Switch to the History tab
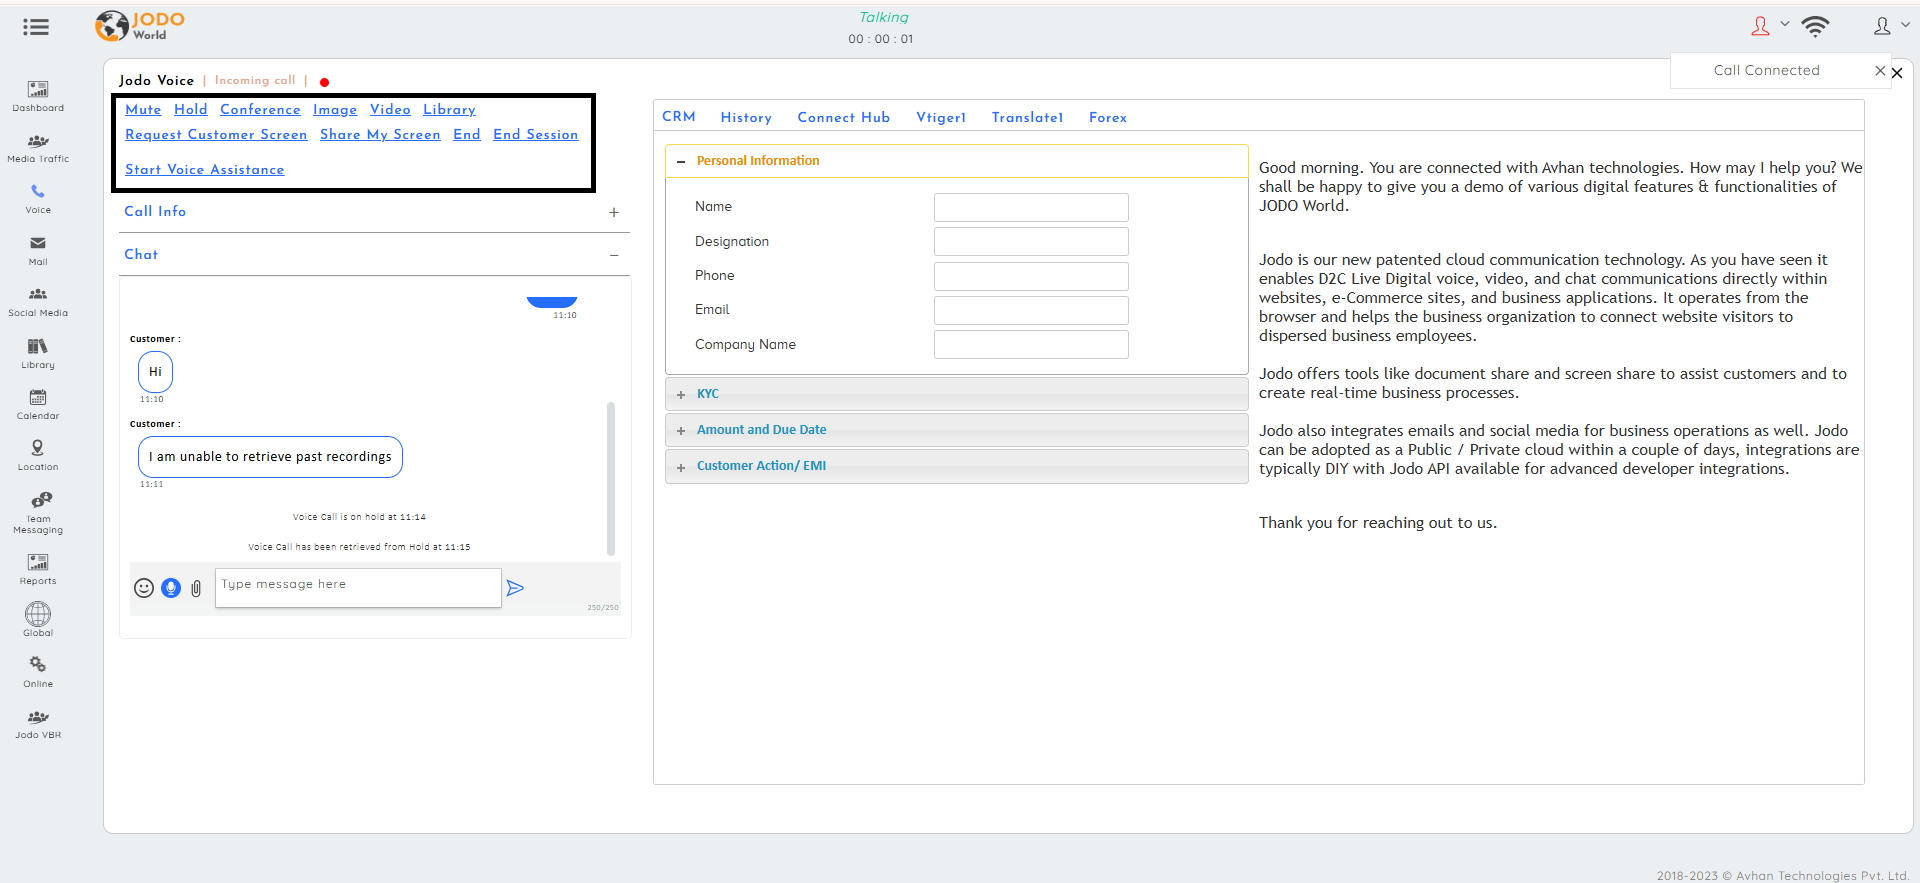 pyautogui.click(x=746, y=117)
